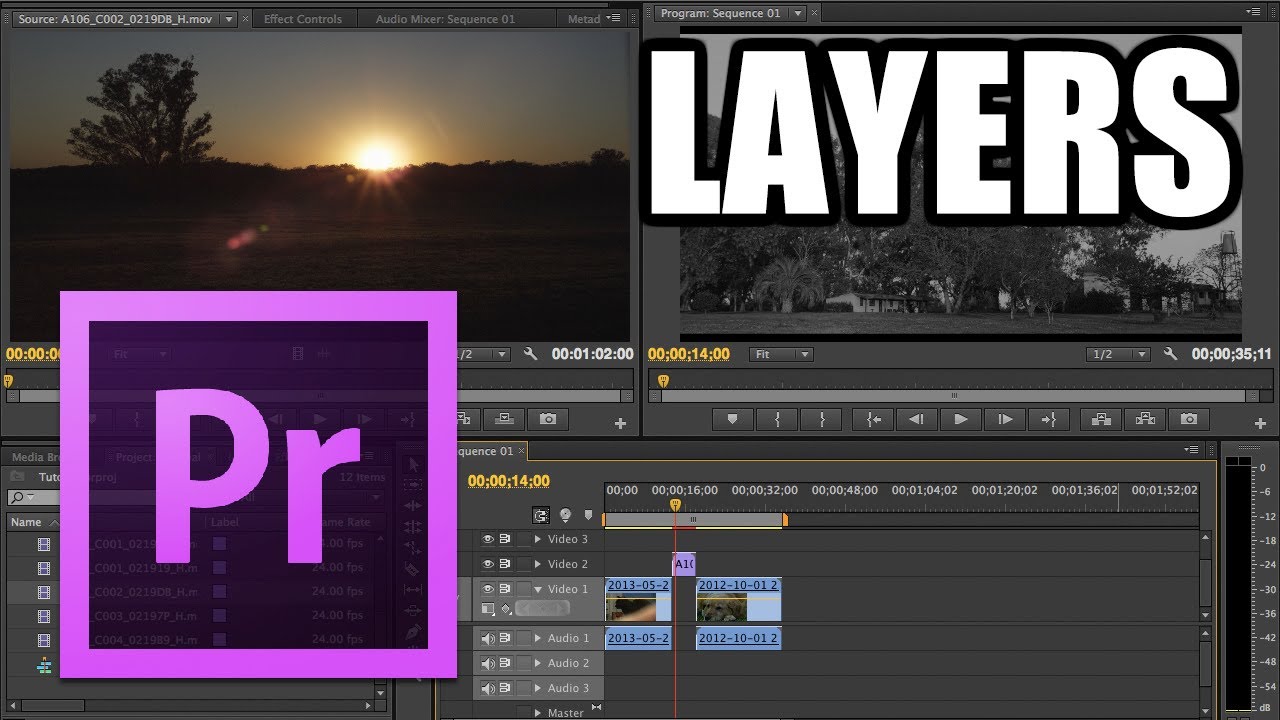Switch to the Effect Controls tab
The image size is (1280, 720).
click(303, 19)
